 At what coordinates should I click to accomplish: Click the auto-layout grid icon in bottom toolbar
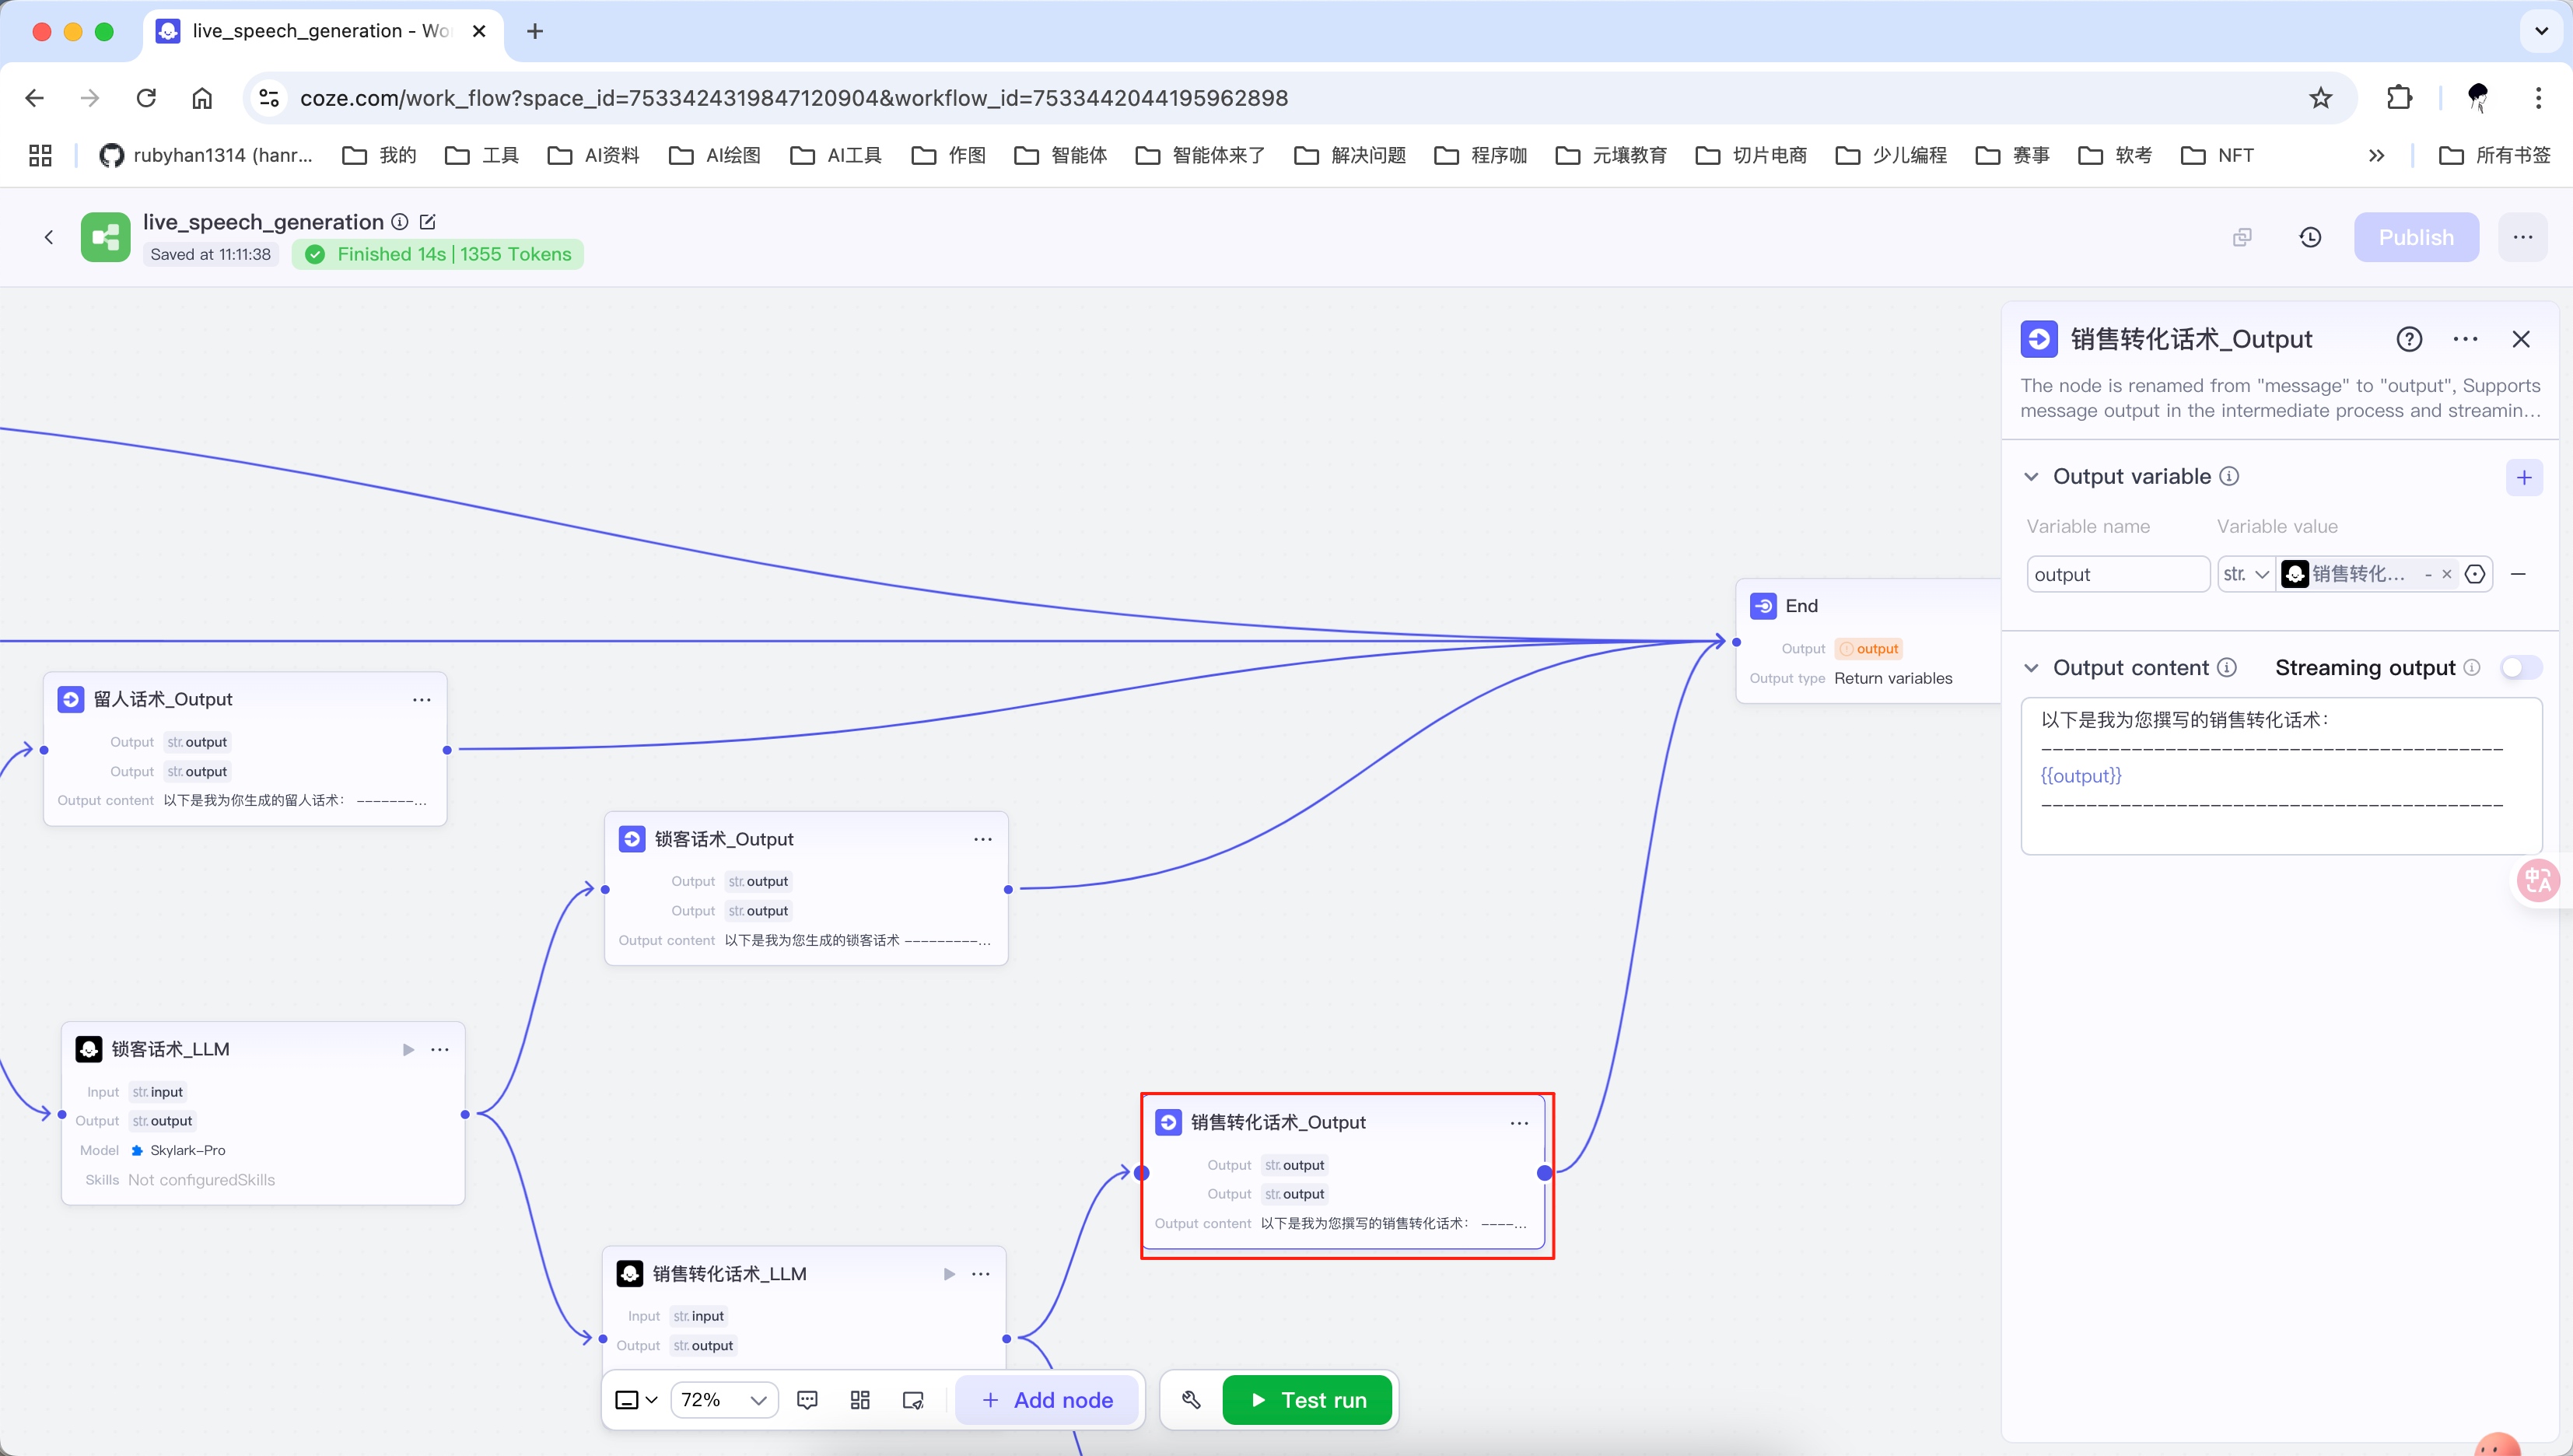pos(860,1400)
